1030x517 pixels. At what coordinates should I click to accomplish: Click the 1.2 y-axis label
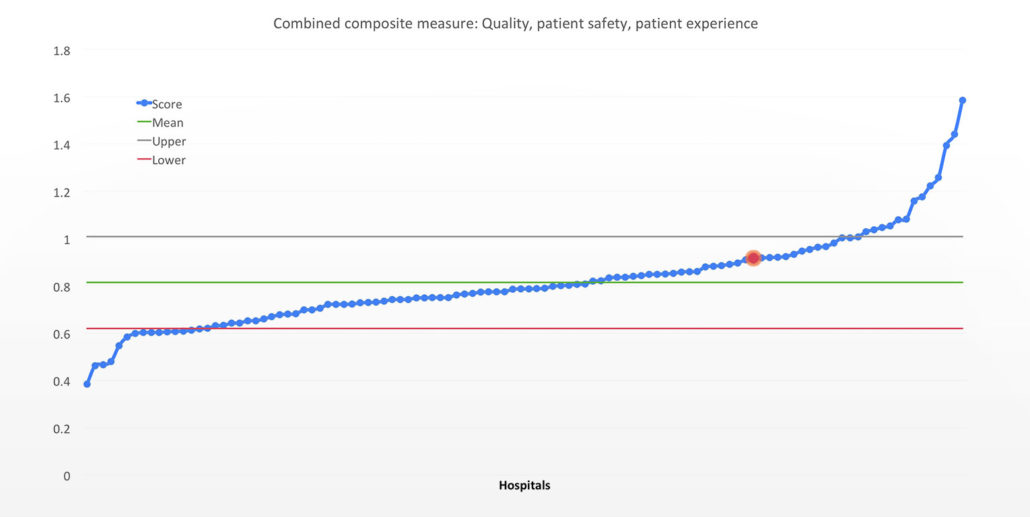62,192
